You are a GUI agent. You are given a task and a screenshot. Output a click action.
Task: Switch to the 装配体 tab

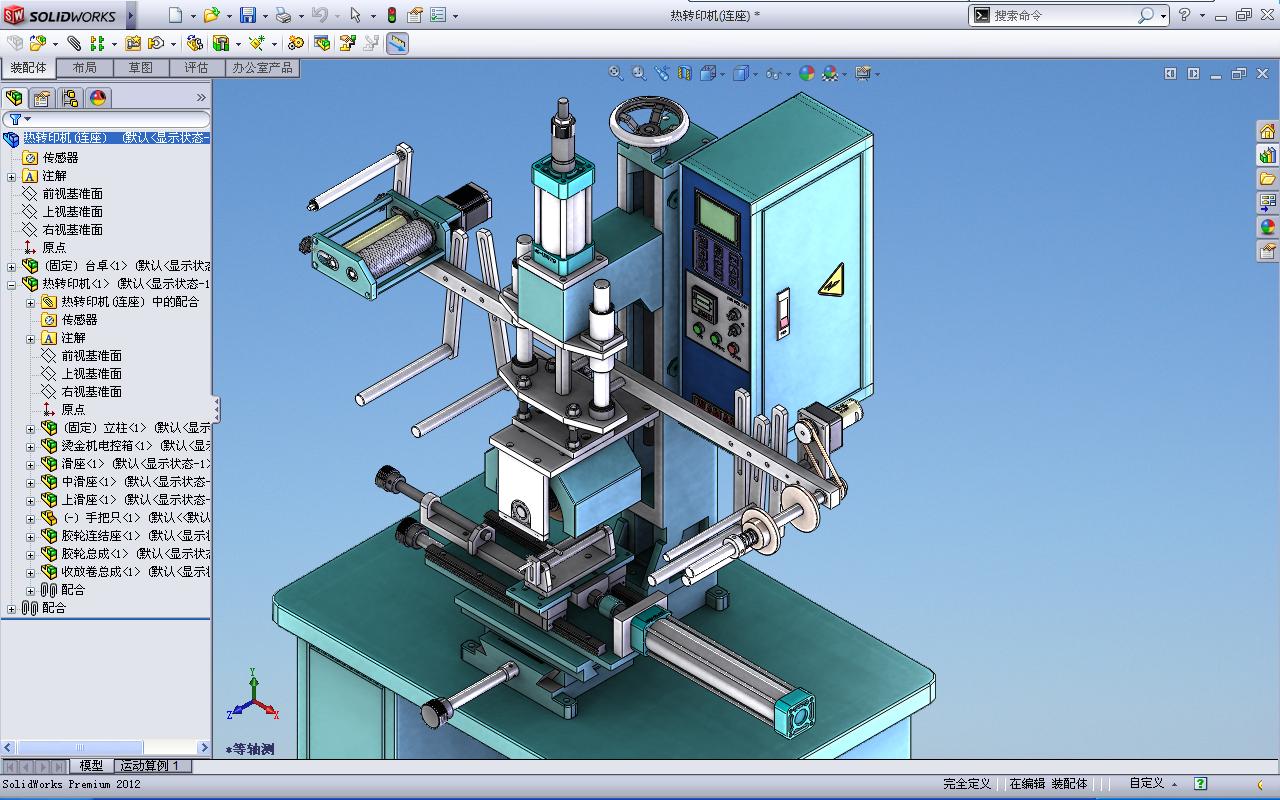tap(29, 68)
